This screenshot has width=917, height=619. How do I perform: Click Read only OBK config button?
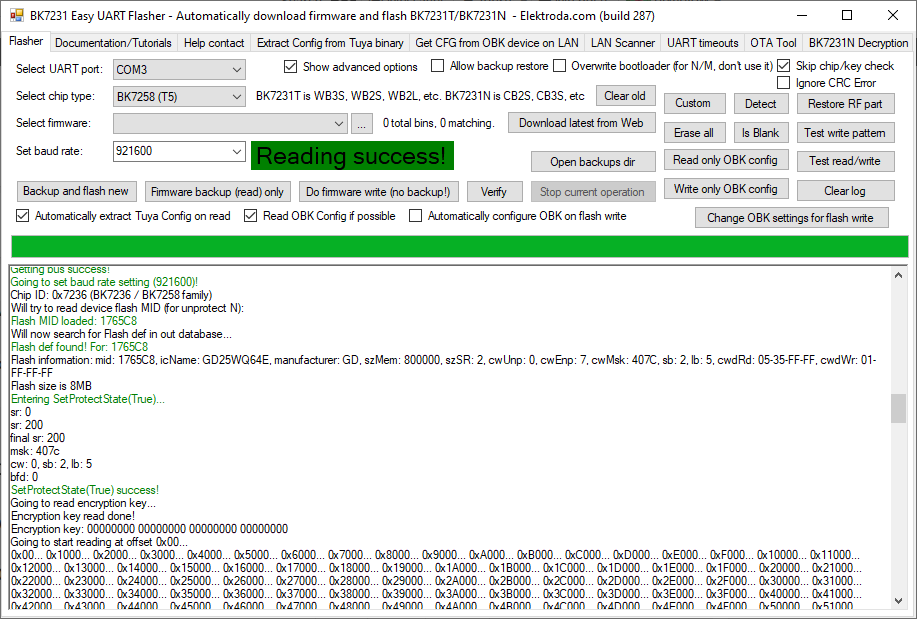(725, 160)
